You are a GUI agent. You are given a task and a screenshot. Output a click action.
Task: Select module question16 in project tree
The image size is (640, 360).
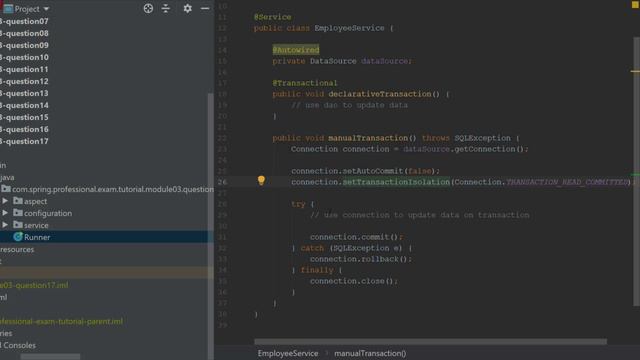pos(24,129)
